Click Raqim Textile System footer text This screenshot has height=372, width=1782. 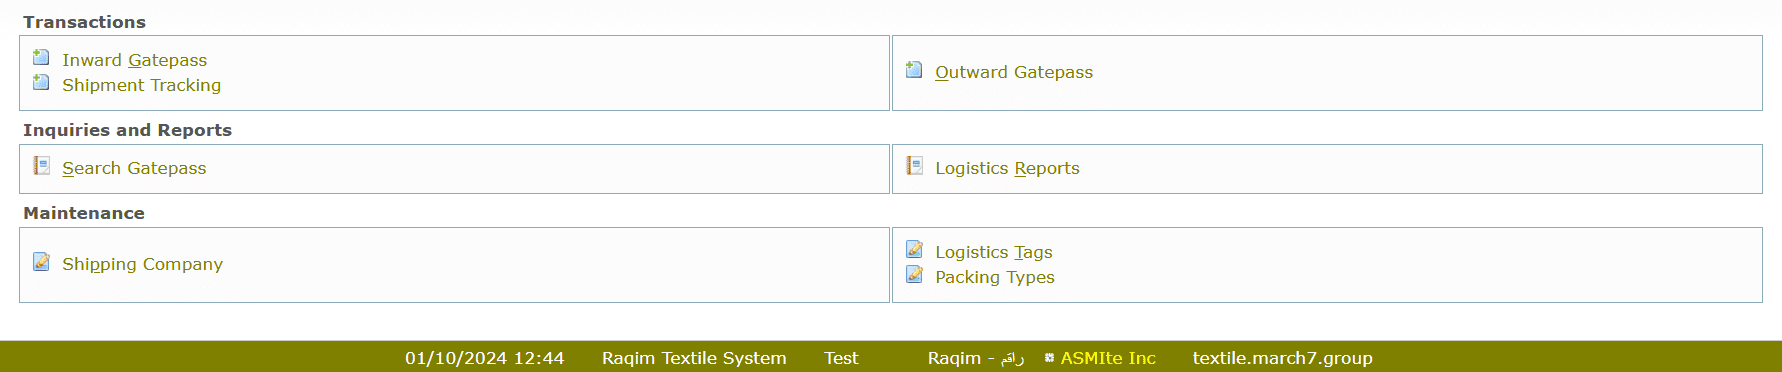[694, 358]
